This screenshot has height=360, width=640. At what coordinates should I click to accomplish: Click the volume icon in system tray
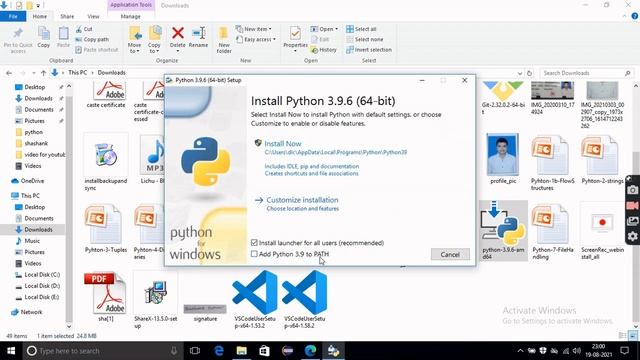(576, 351)
